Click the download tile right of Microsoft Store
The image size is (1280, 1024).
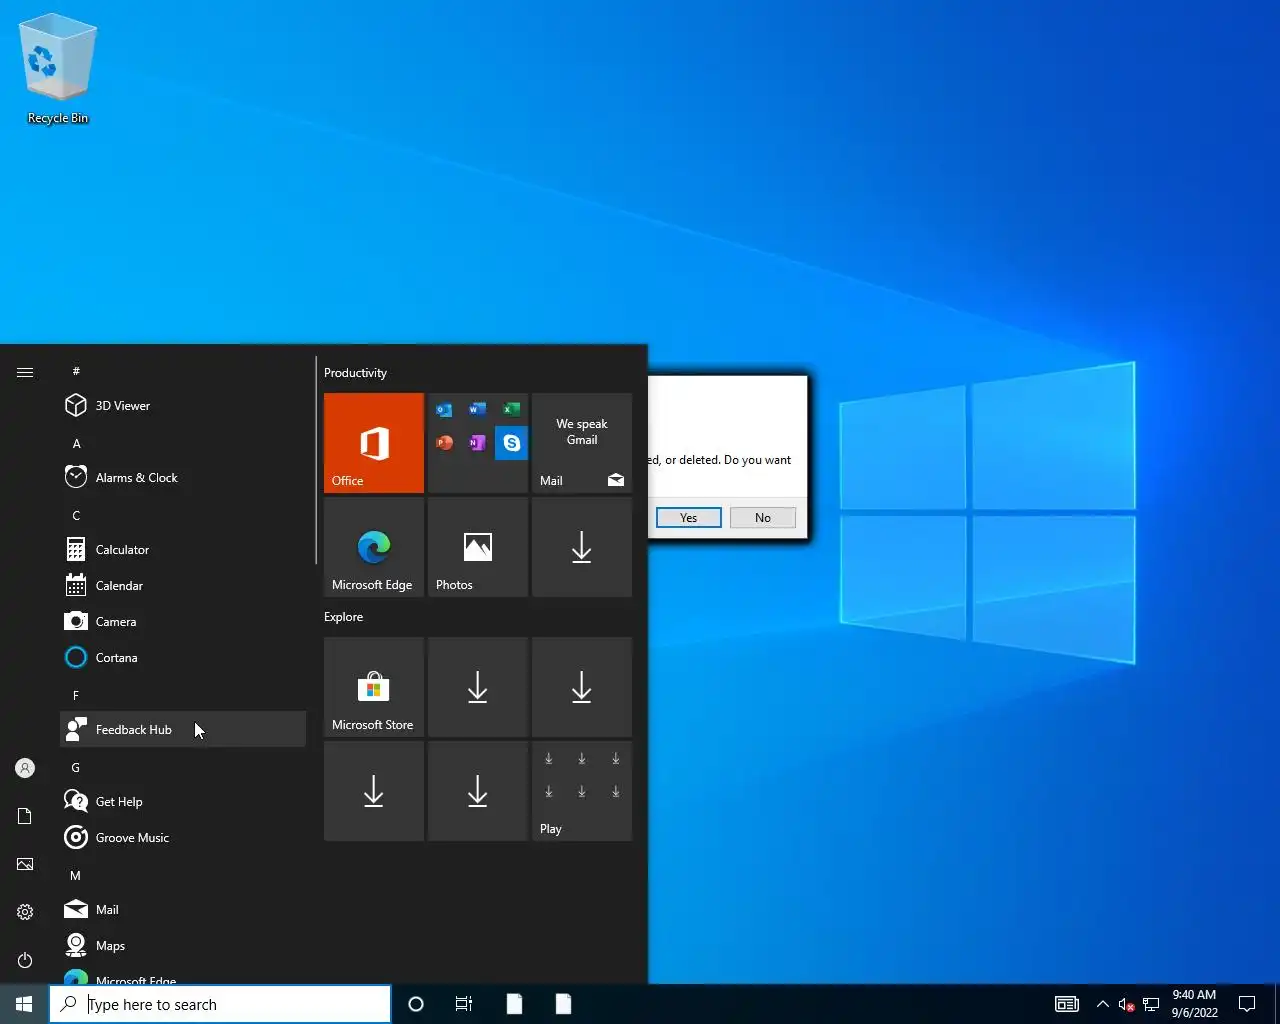tap(478, 687)
